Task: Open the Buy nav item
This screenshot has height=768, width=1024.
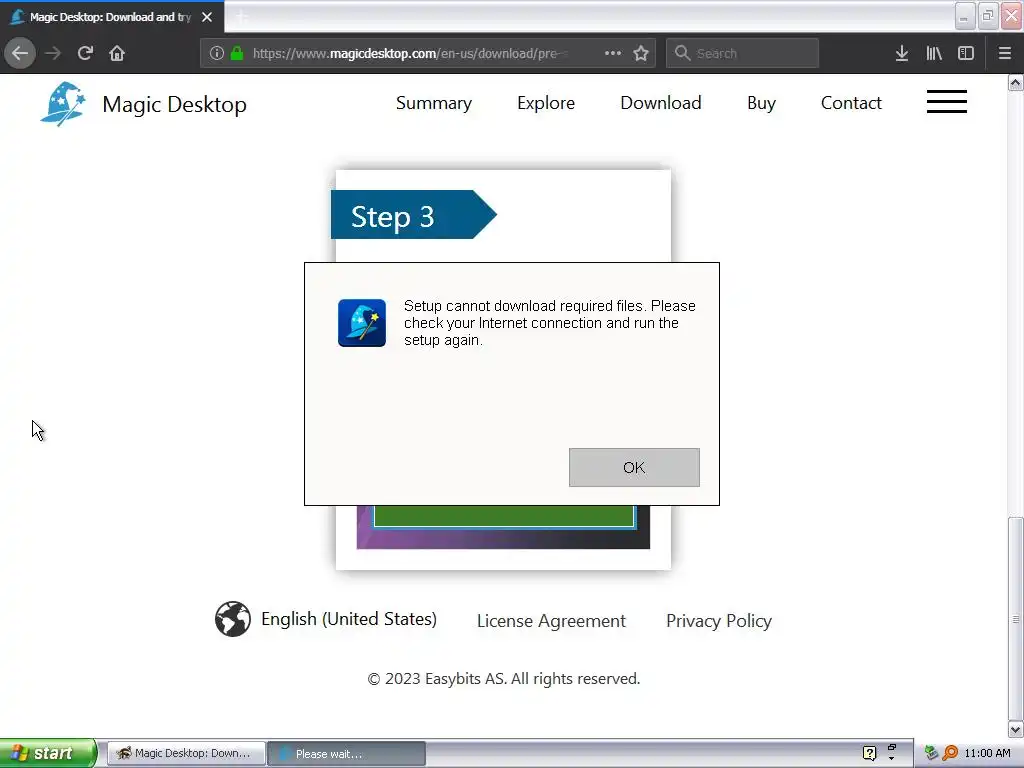Action: tap(761, 103)
